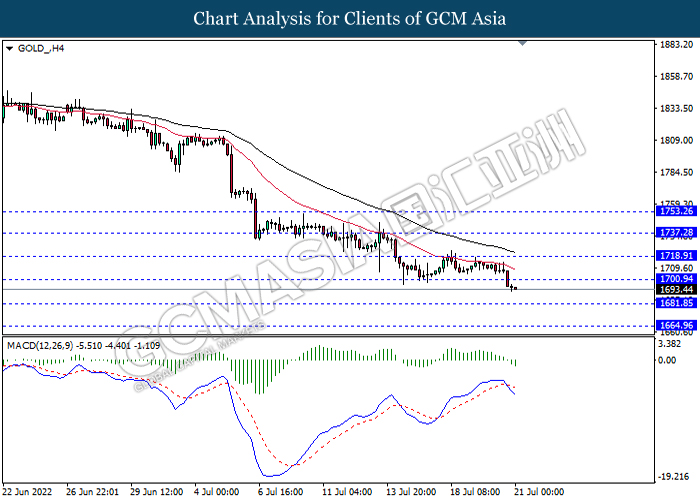Select the GOLD_,H4 chart label
This screenshot has height=500, width=700.
[41, 48]
